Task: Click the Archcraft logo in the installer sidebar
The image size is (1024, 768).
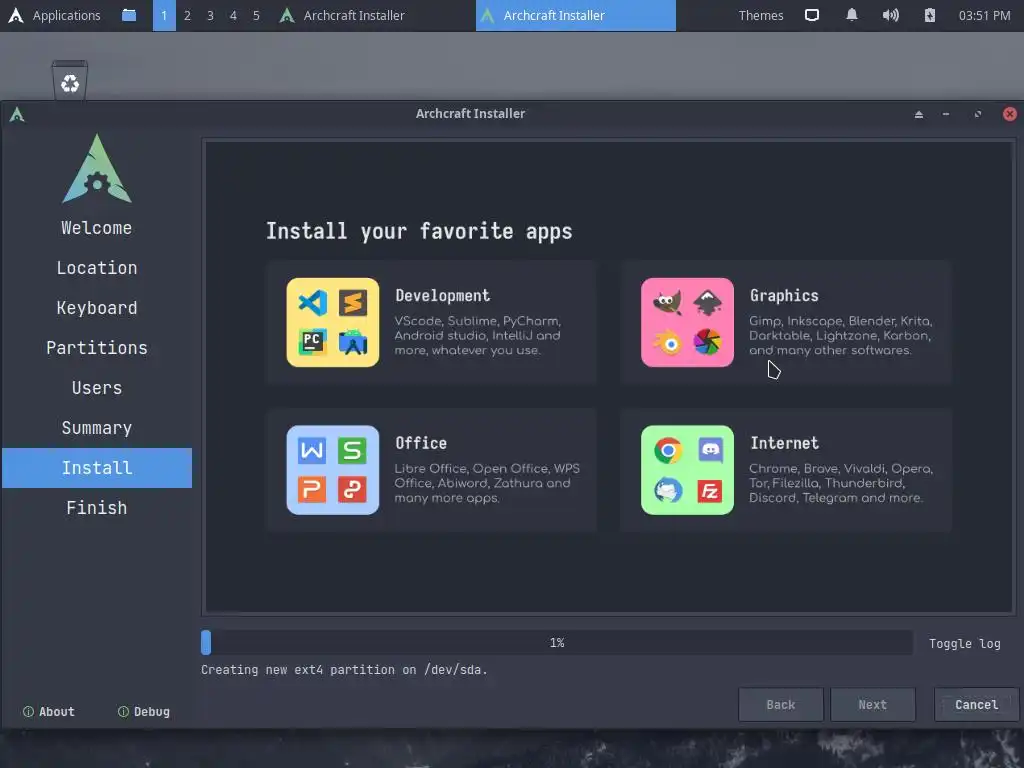Action: pos(97,168)
